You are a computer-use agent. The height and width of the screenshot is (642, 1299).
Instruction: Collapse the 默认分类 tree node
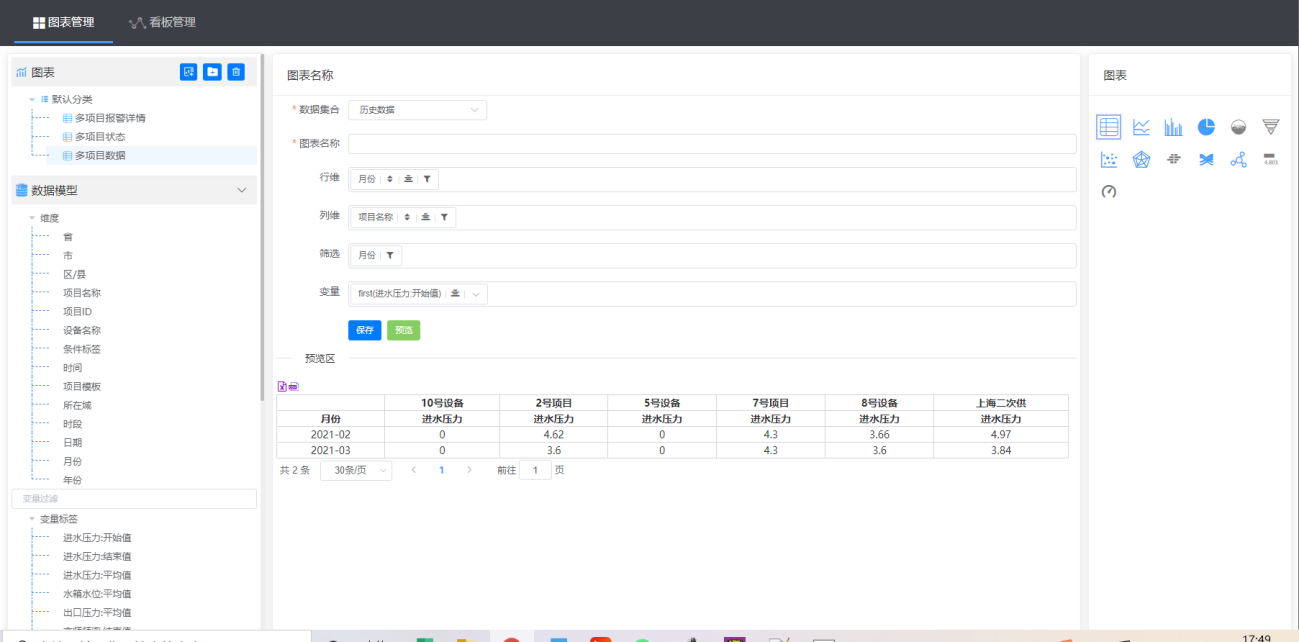32,99
